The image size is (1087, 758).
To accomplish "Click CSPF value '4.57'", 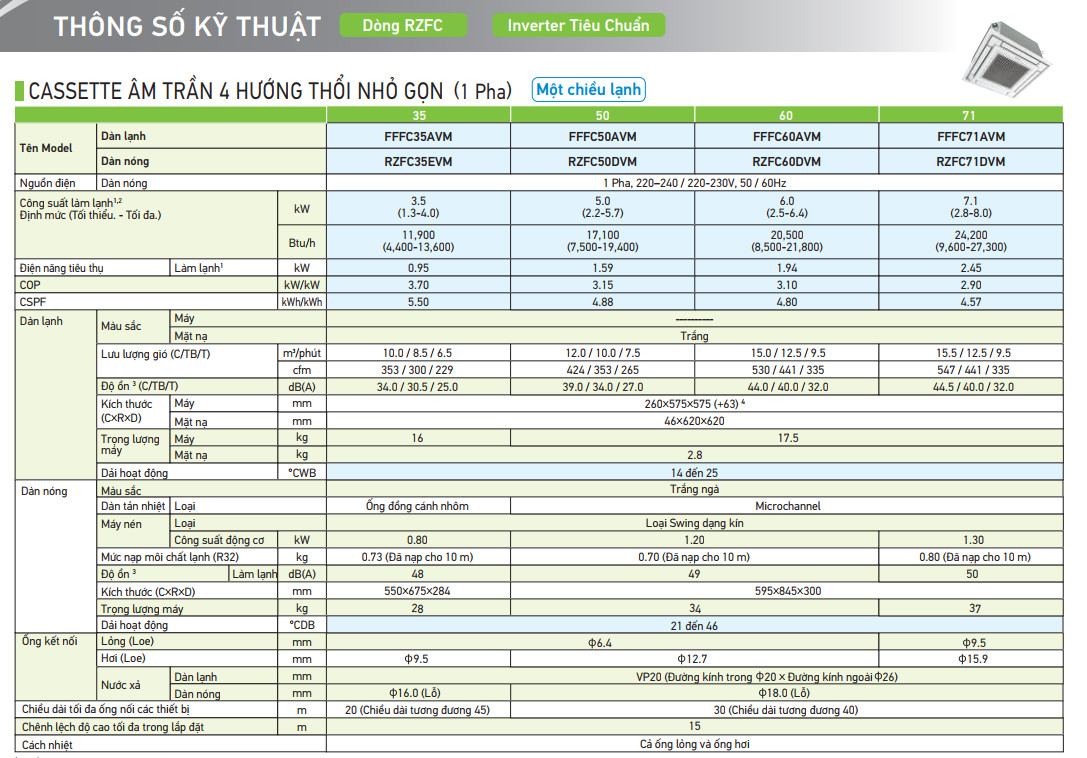I will [971, 302].
